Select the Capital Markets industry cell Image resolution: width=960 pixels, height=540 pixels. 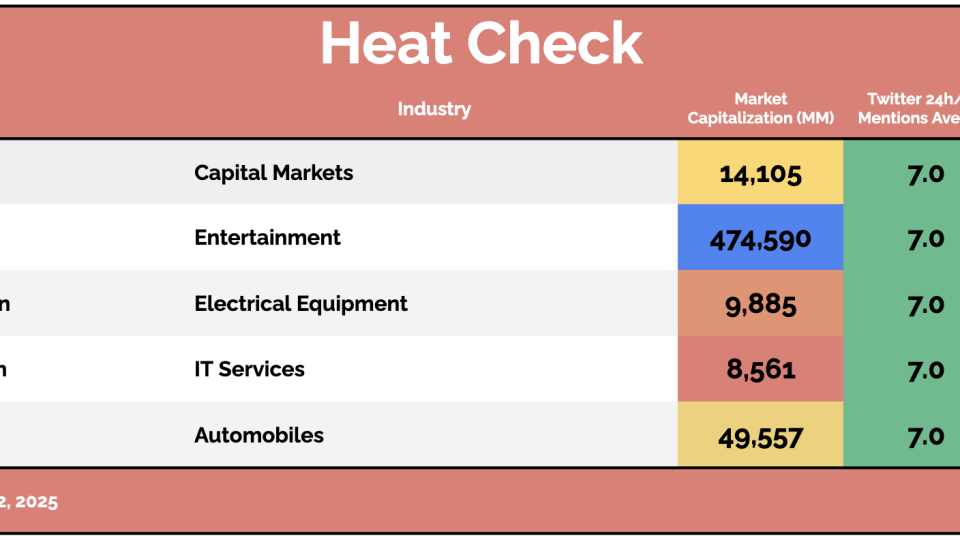[x=273, y=173]
